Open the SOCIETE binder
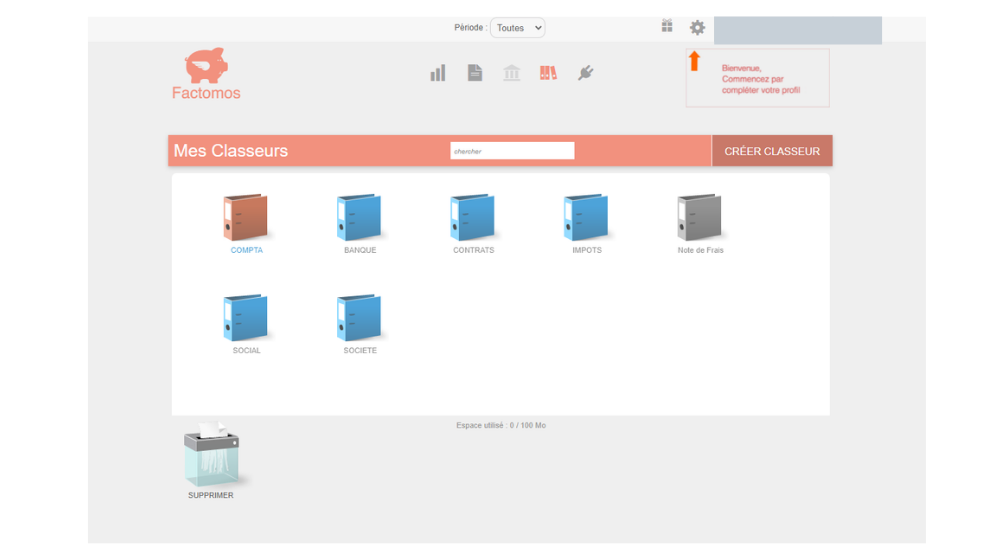The height and width of the screenshot is (560, 1000). click(x=359, y=318)
